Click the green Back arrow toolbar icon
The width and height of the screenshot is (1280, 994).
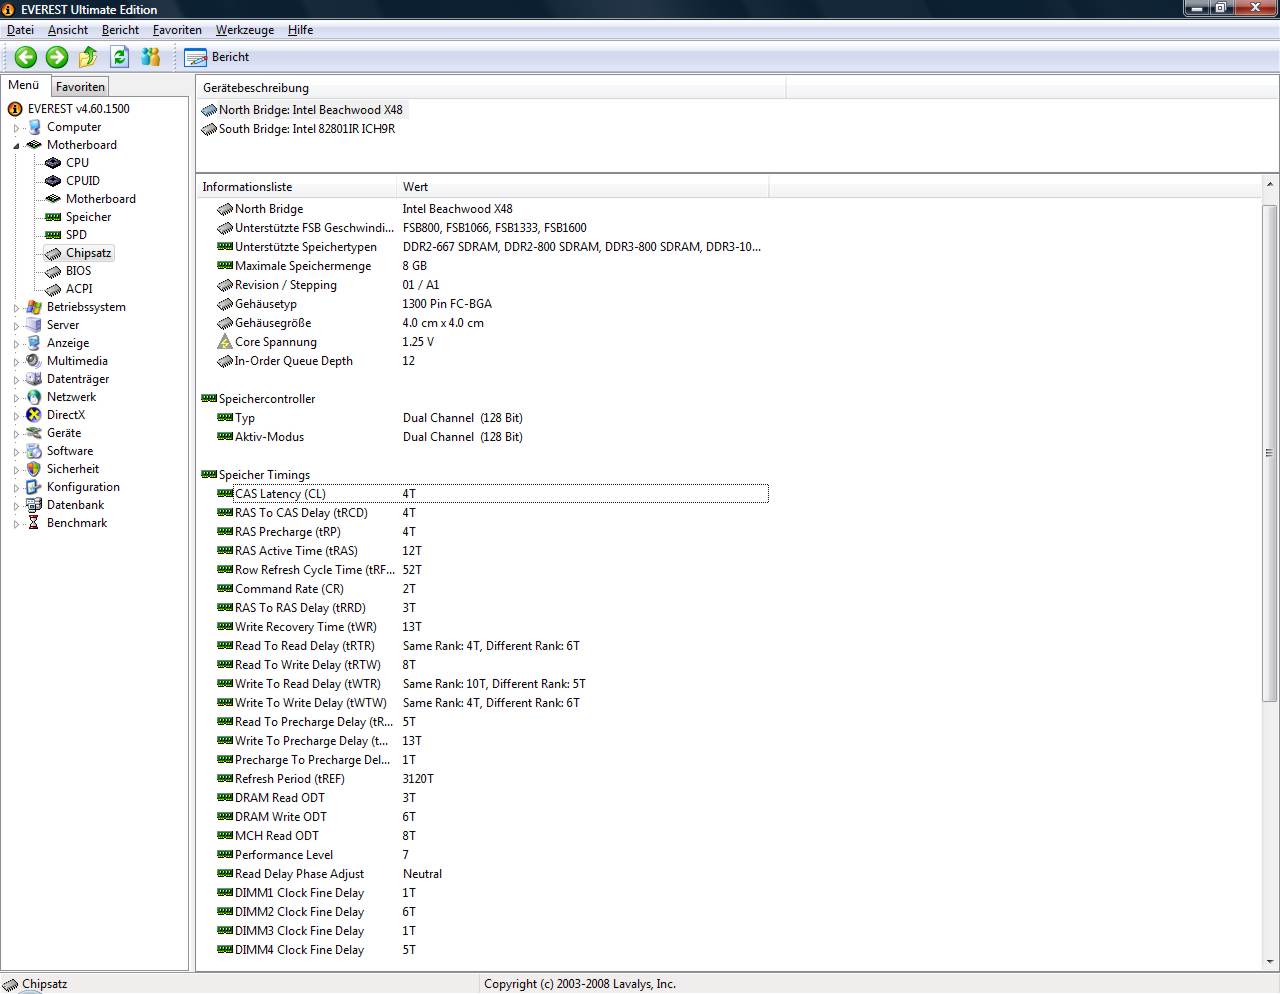click(26, 57)
